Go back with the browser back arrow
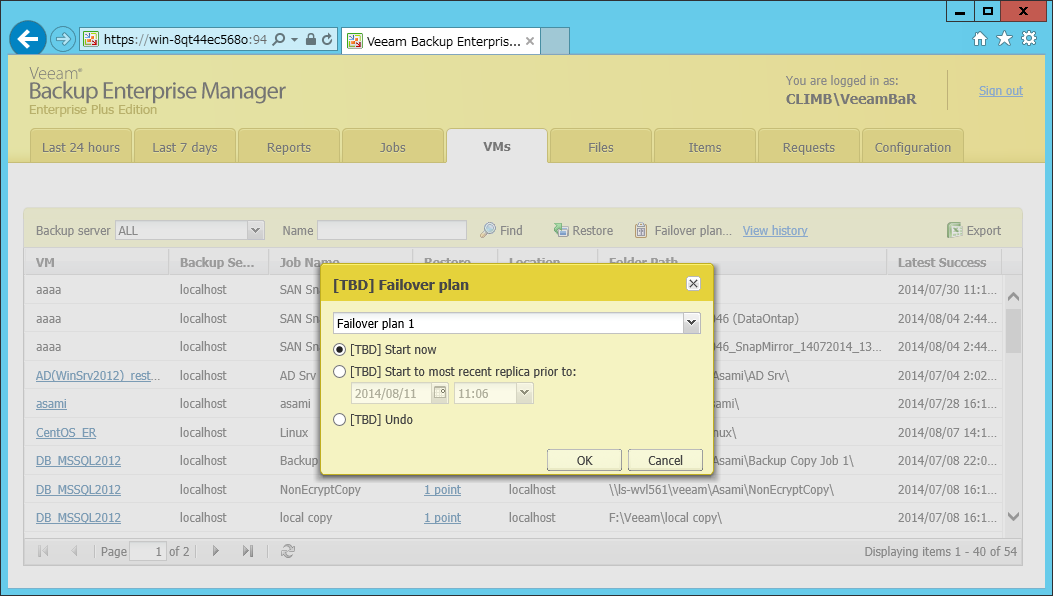 click(x=28, y=39)
